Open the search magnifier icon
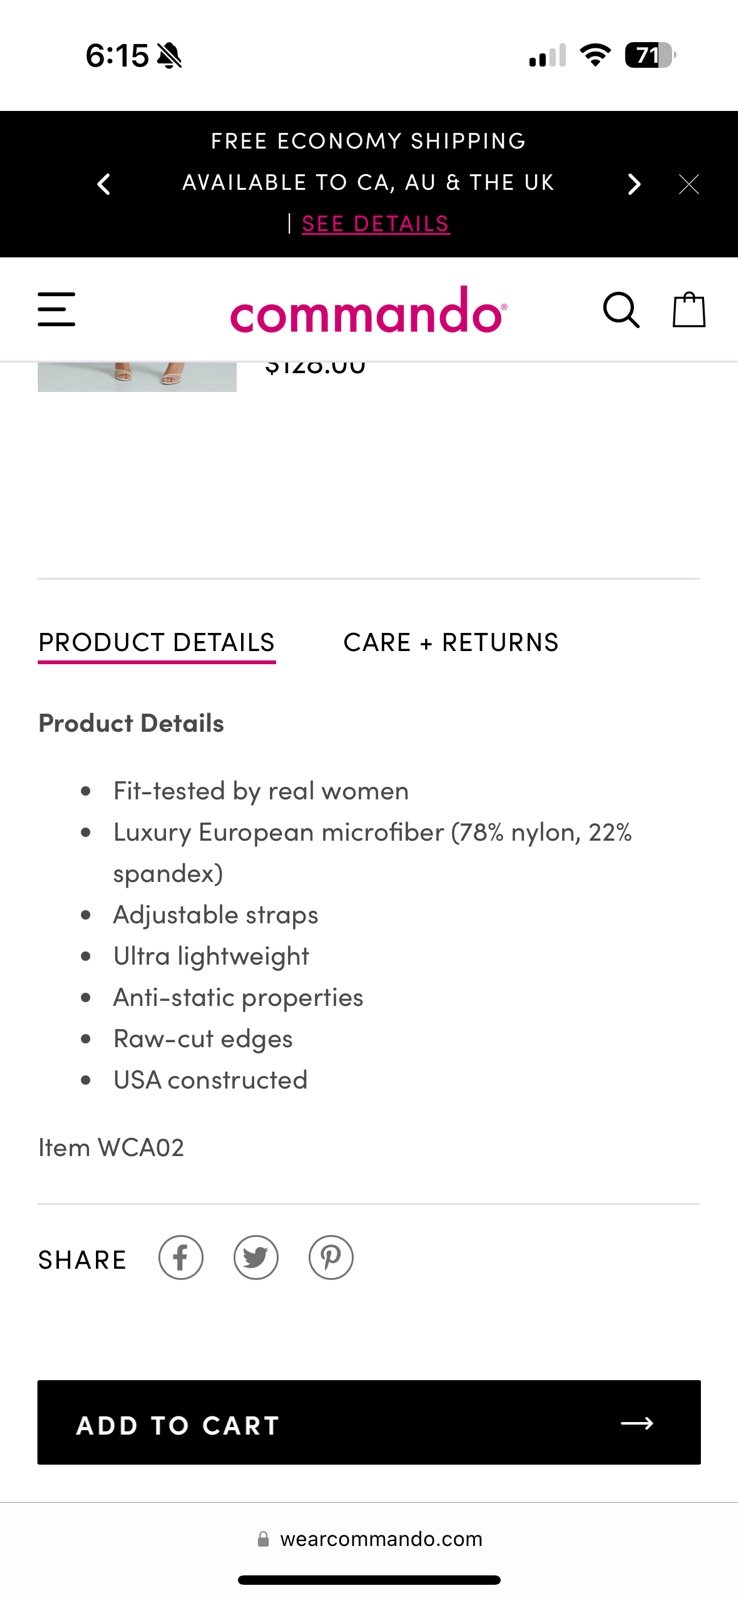738x1600 pixels. pos(621,310)
